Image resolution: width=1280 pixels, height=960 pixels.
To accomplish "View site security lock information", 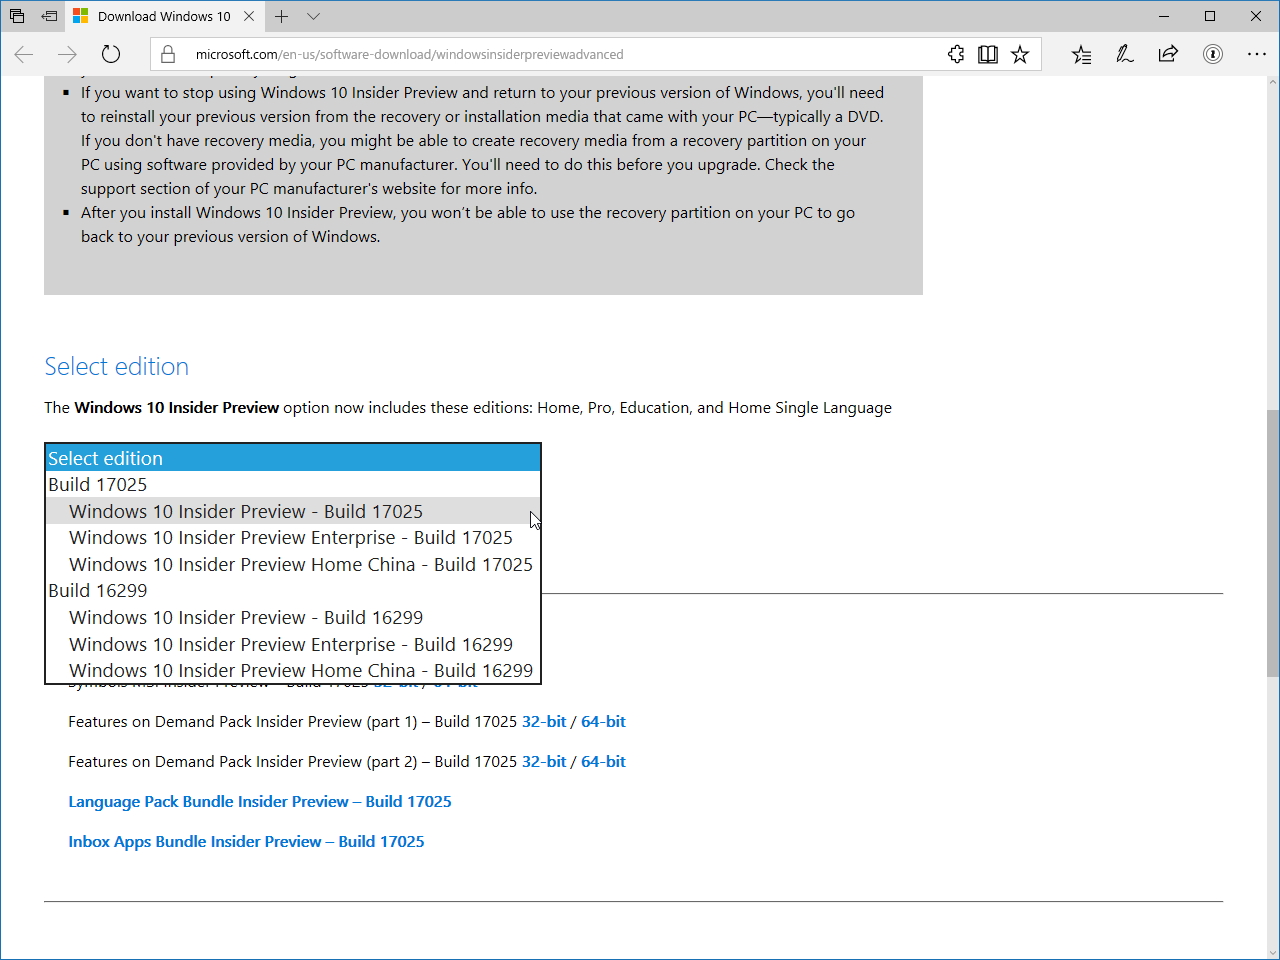I will pos(168,54).
